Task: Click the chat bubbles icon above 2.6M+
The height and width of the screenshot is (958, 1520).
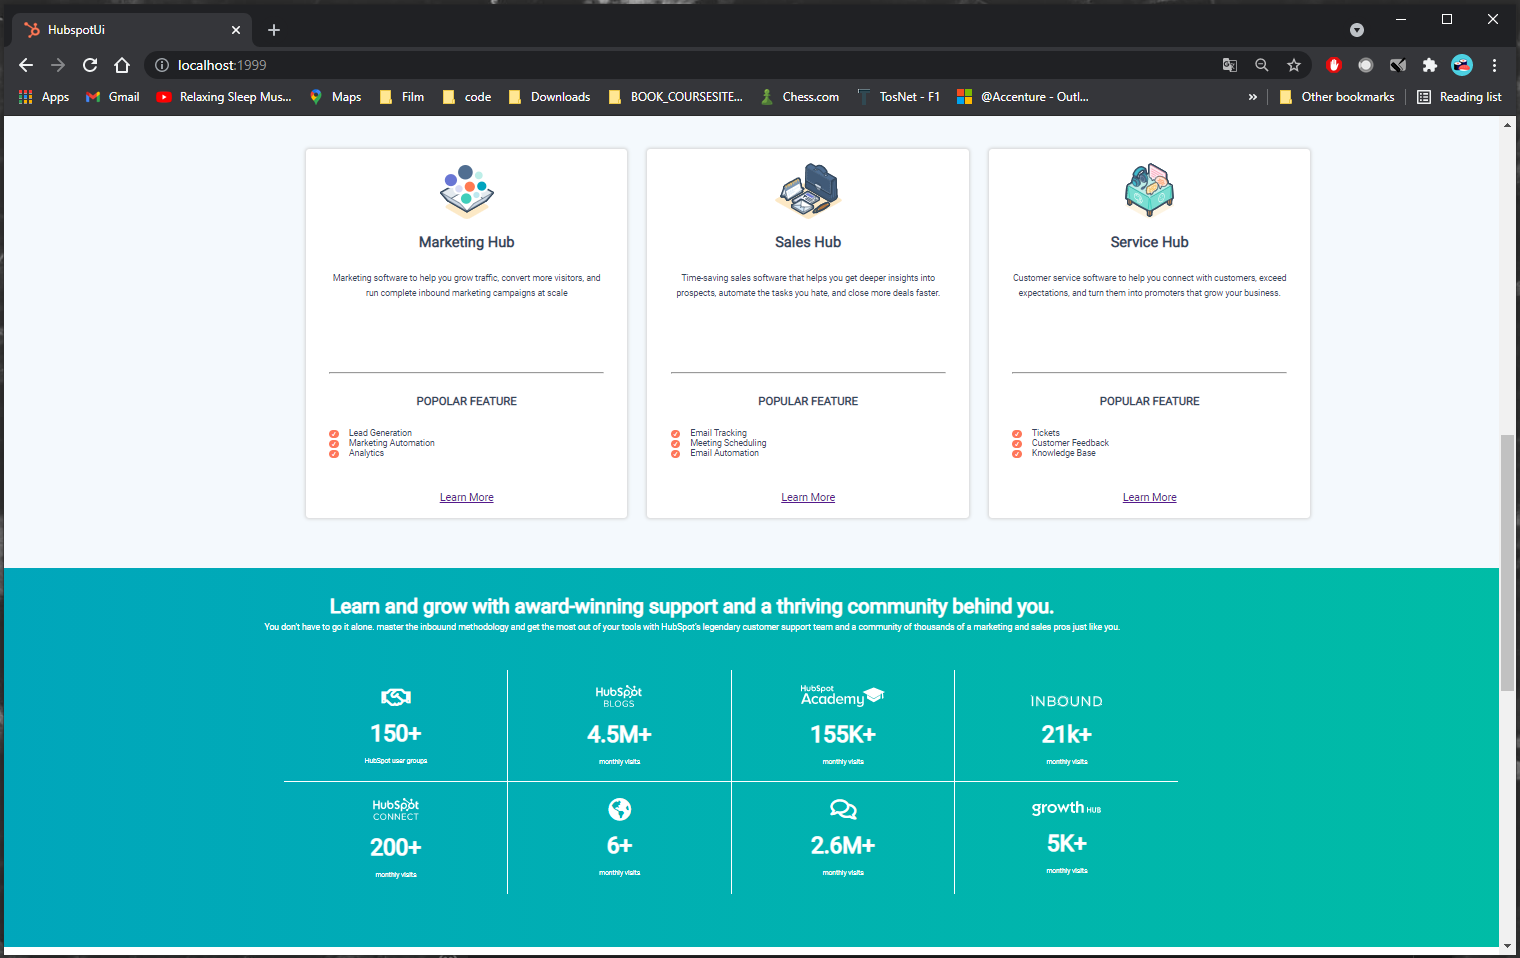Action: click(x=843, y=809)
